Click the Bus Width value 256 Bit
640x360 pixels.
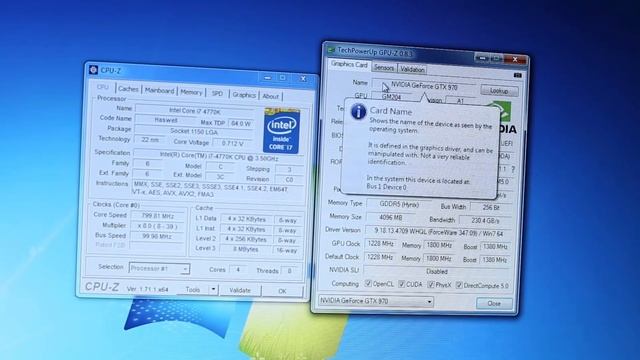pos(490,207)
